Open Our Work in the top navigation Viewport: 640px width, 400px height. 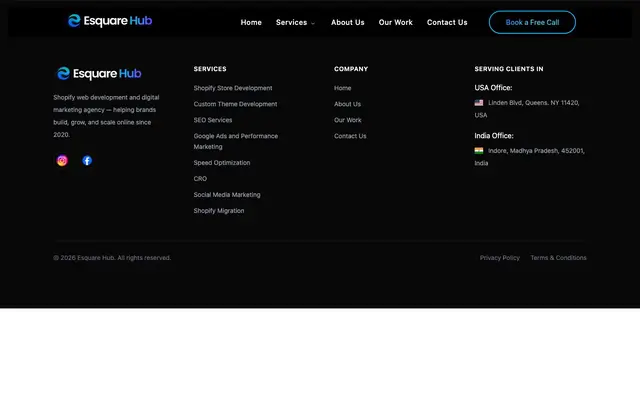(x=396, y=22)
